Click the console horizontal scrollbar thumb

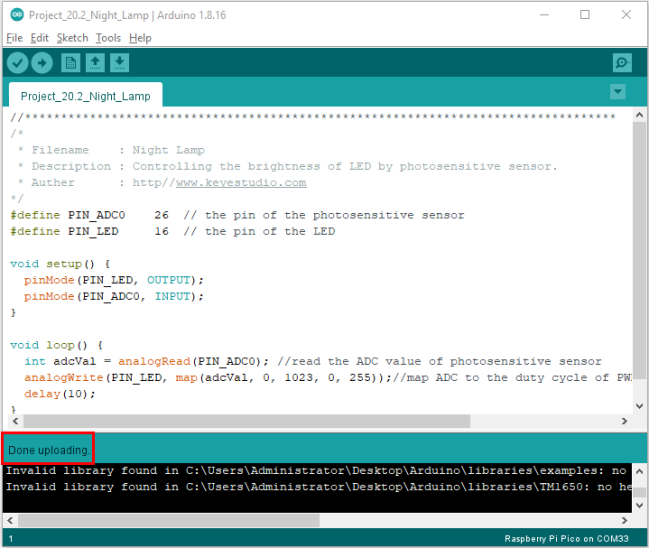point(168,520)
